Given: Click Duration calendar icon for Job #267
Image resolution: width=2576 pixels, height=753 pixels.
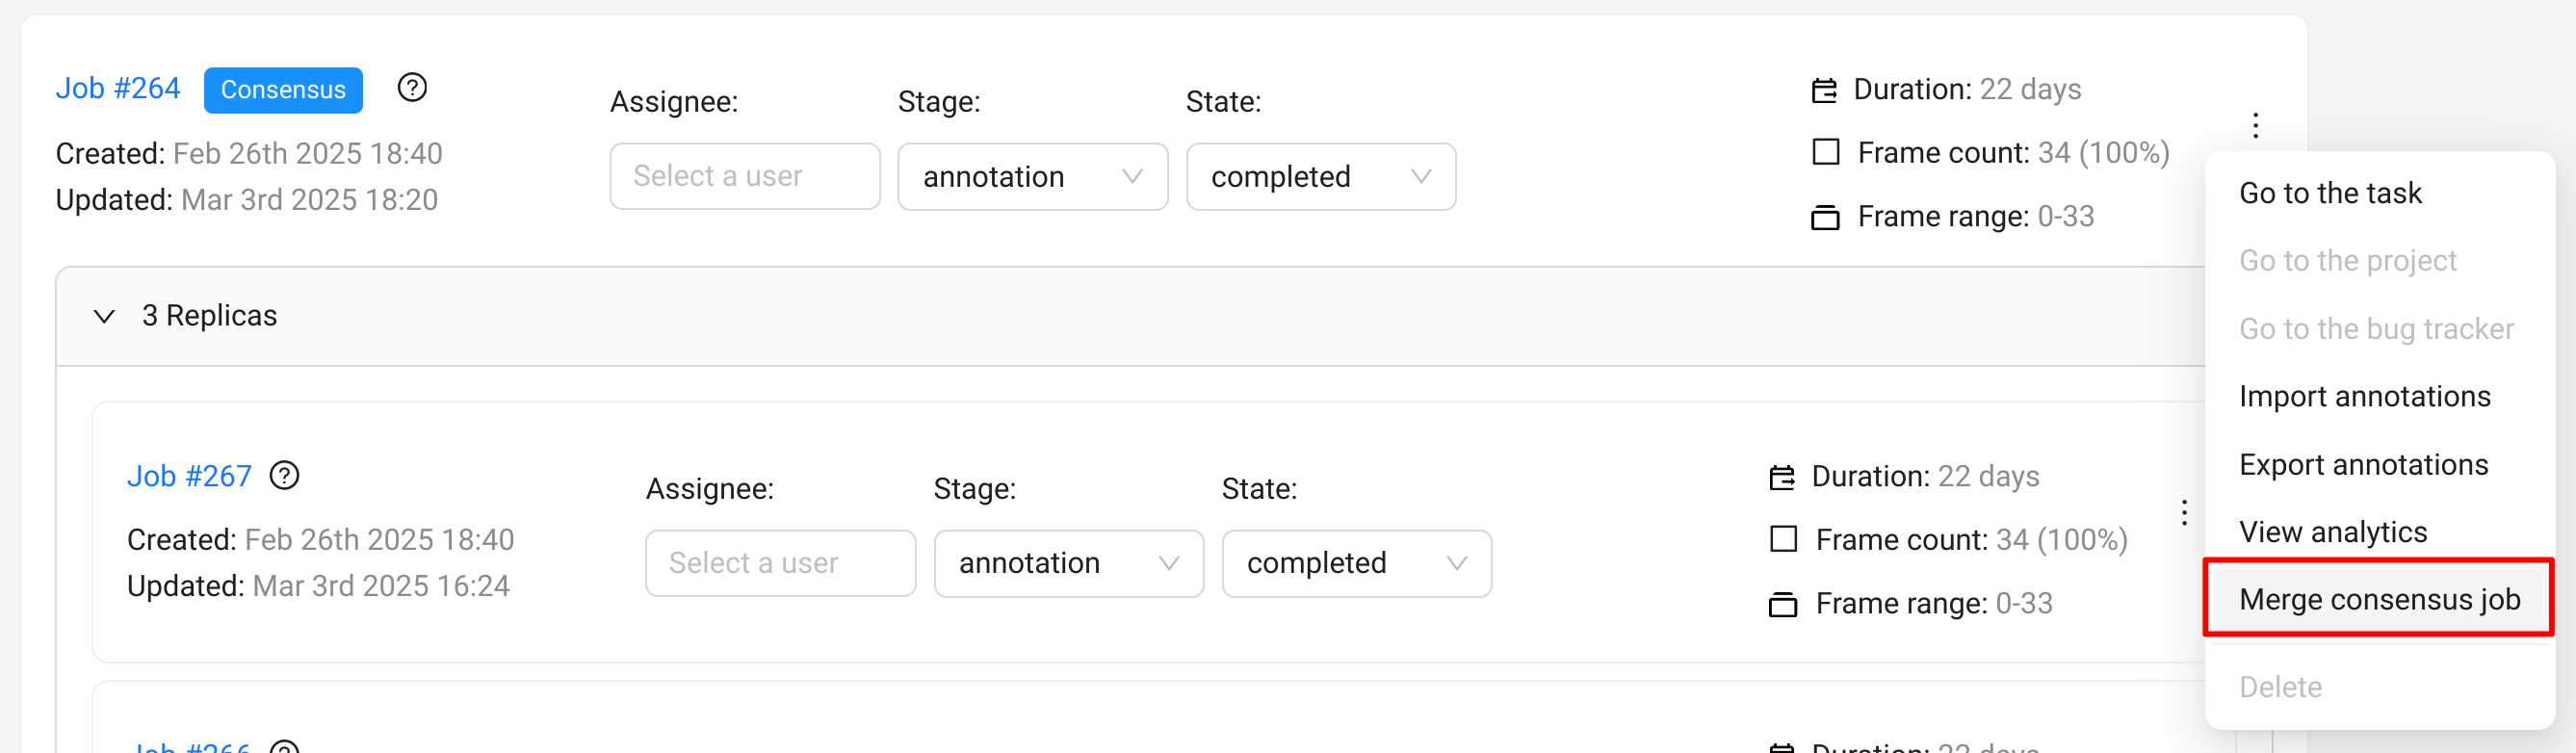Looking at the screenshot, I should coord(1782,477).
